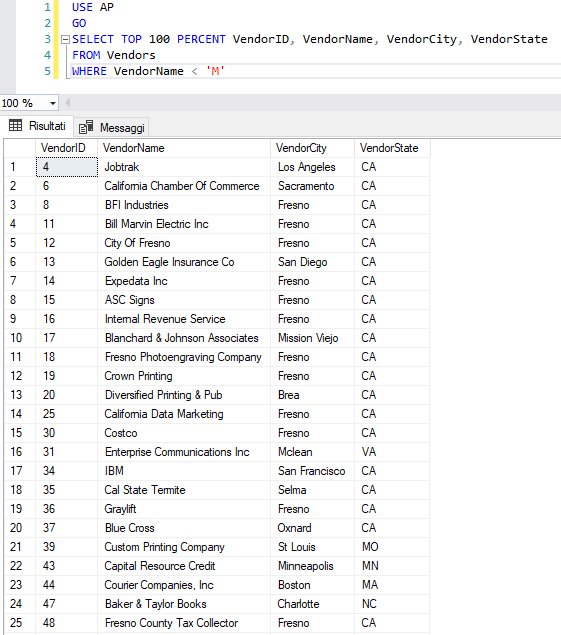Select the Oxnard city cell
The height and width of the screenshot is (635, 561).
coord(312,528)
